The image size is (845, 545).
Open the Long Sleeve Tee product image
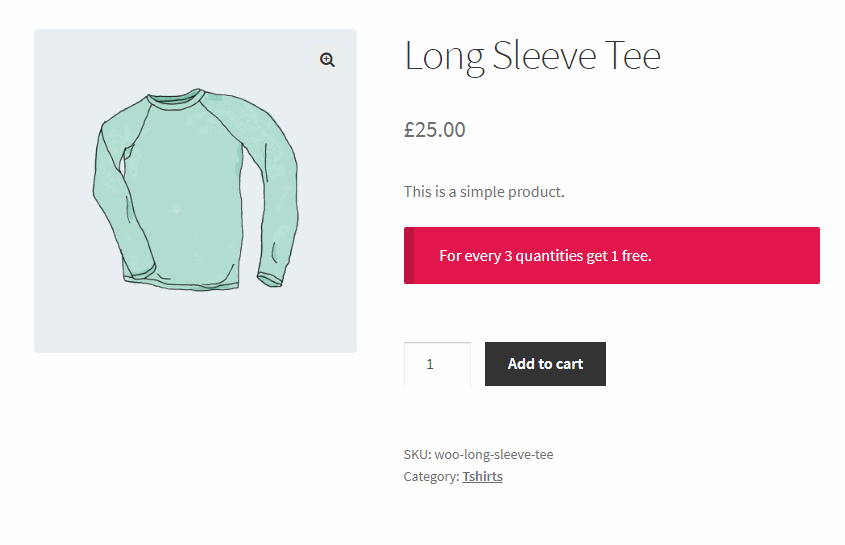[195, 190]
